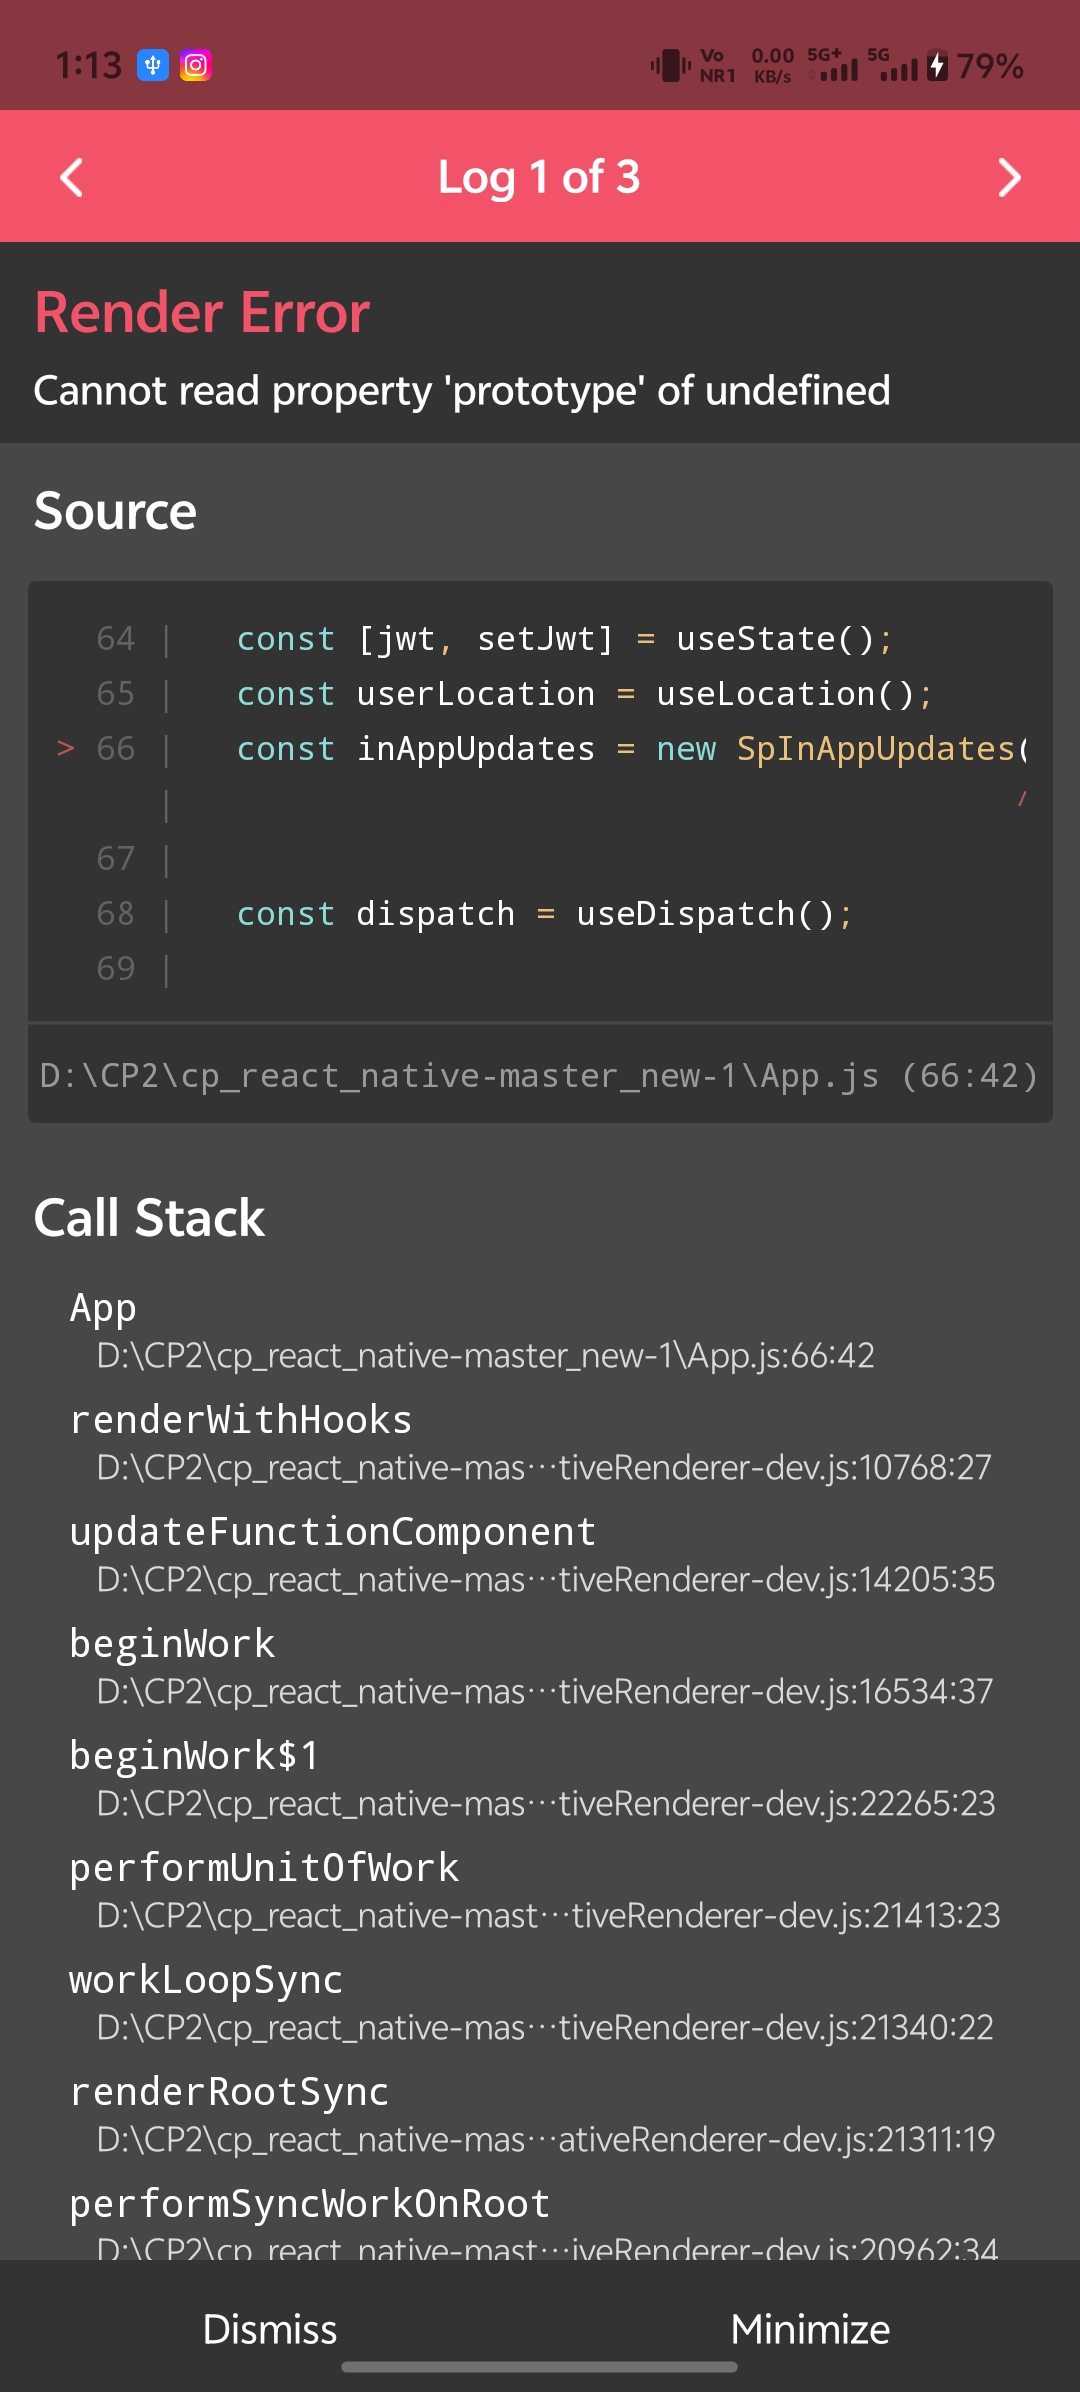Tap the beginWork stack frame
Viewport: 1080px width, 2392px height.
tap(530, 1667)
